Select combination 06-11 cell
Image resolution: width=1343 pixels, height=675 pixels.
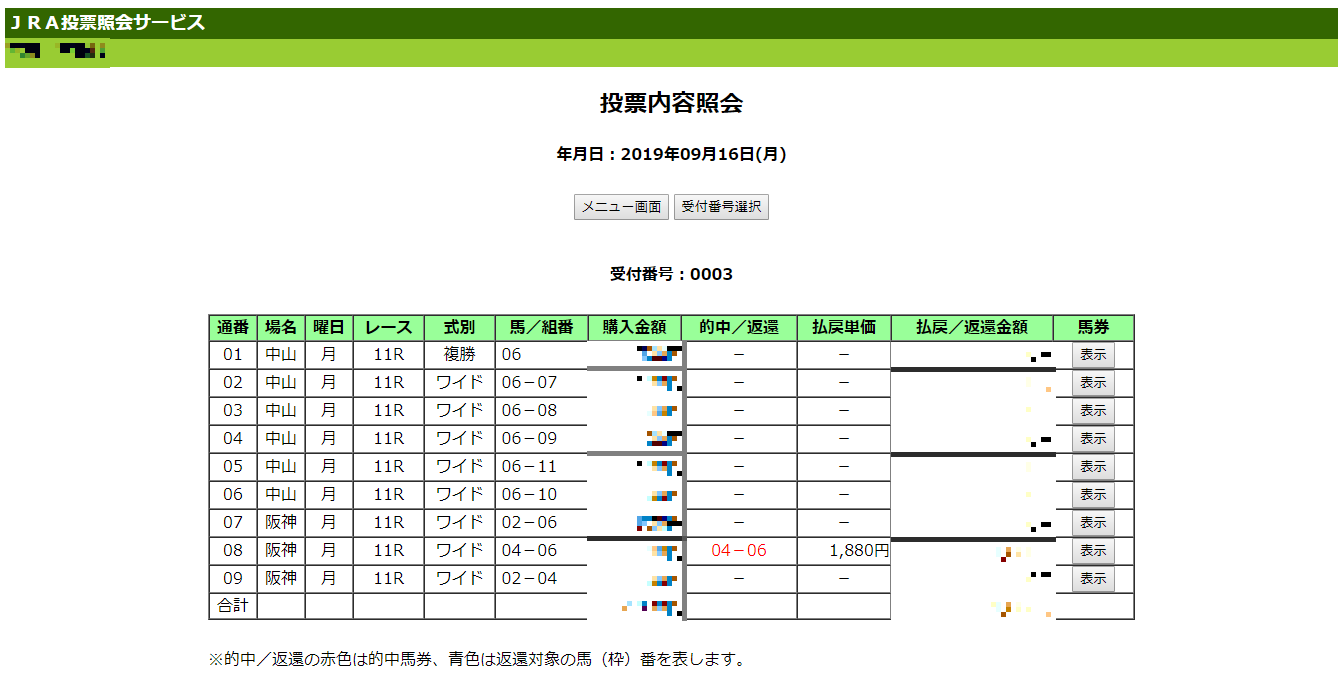click(542, 466)
